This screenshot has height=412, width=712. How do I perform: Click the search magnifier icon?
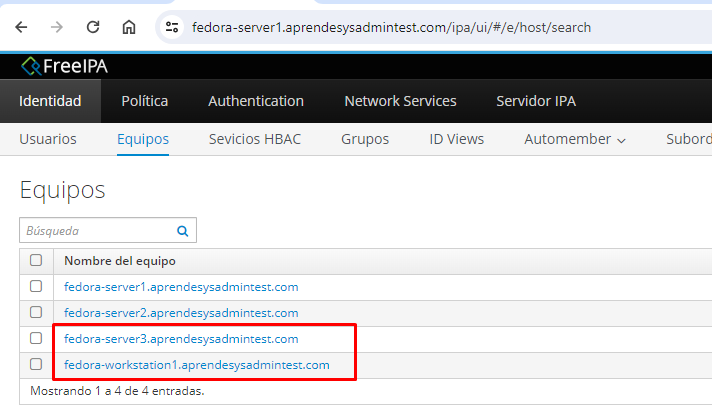pyautogui.click(x=182, y=231)
